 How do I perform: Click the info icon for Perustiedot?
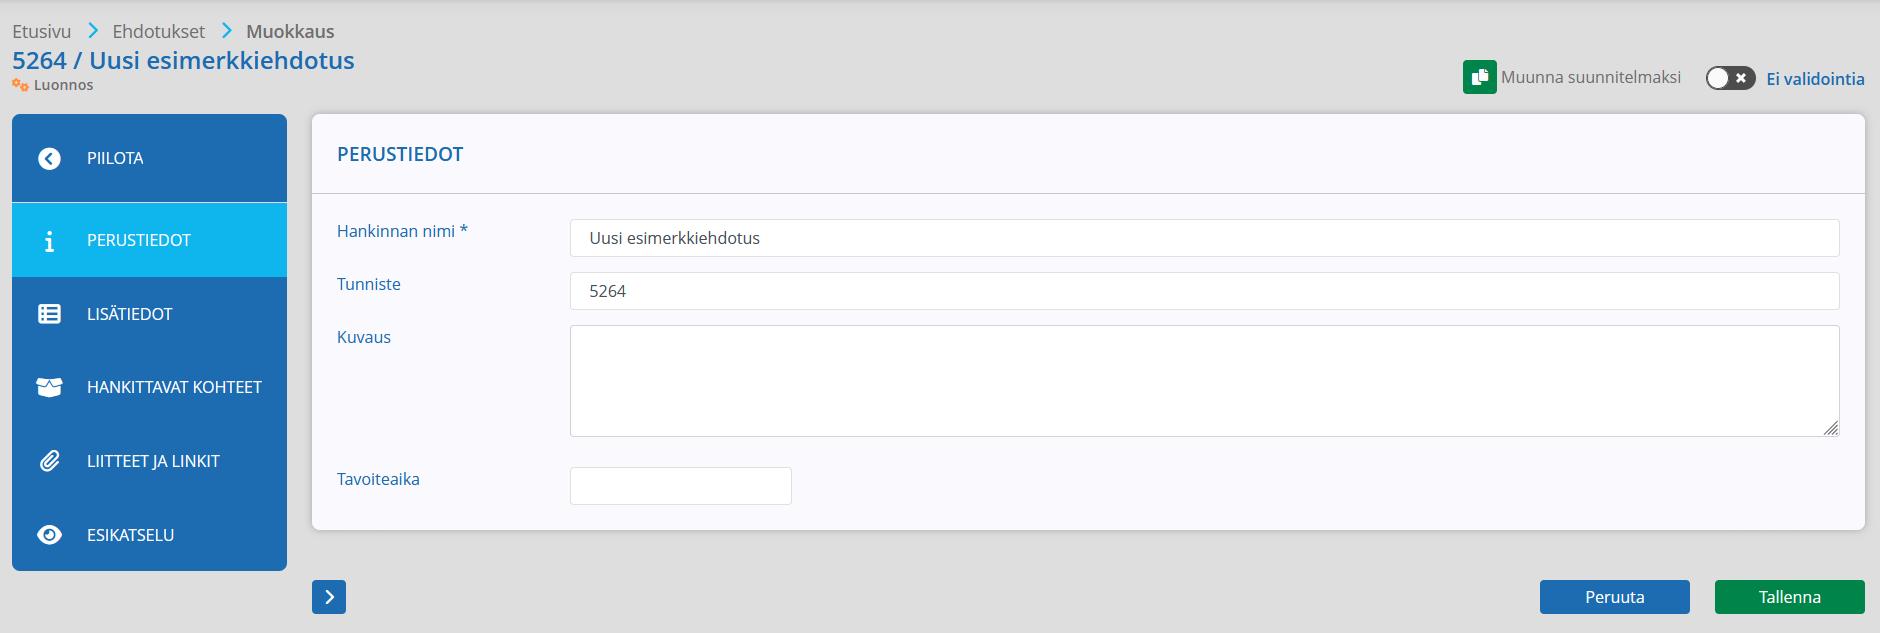click(49, 241)
